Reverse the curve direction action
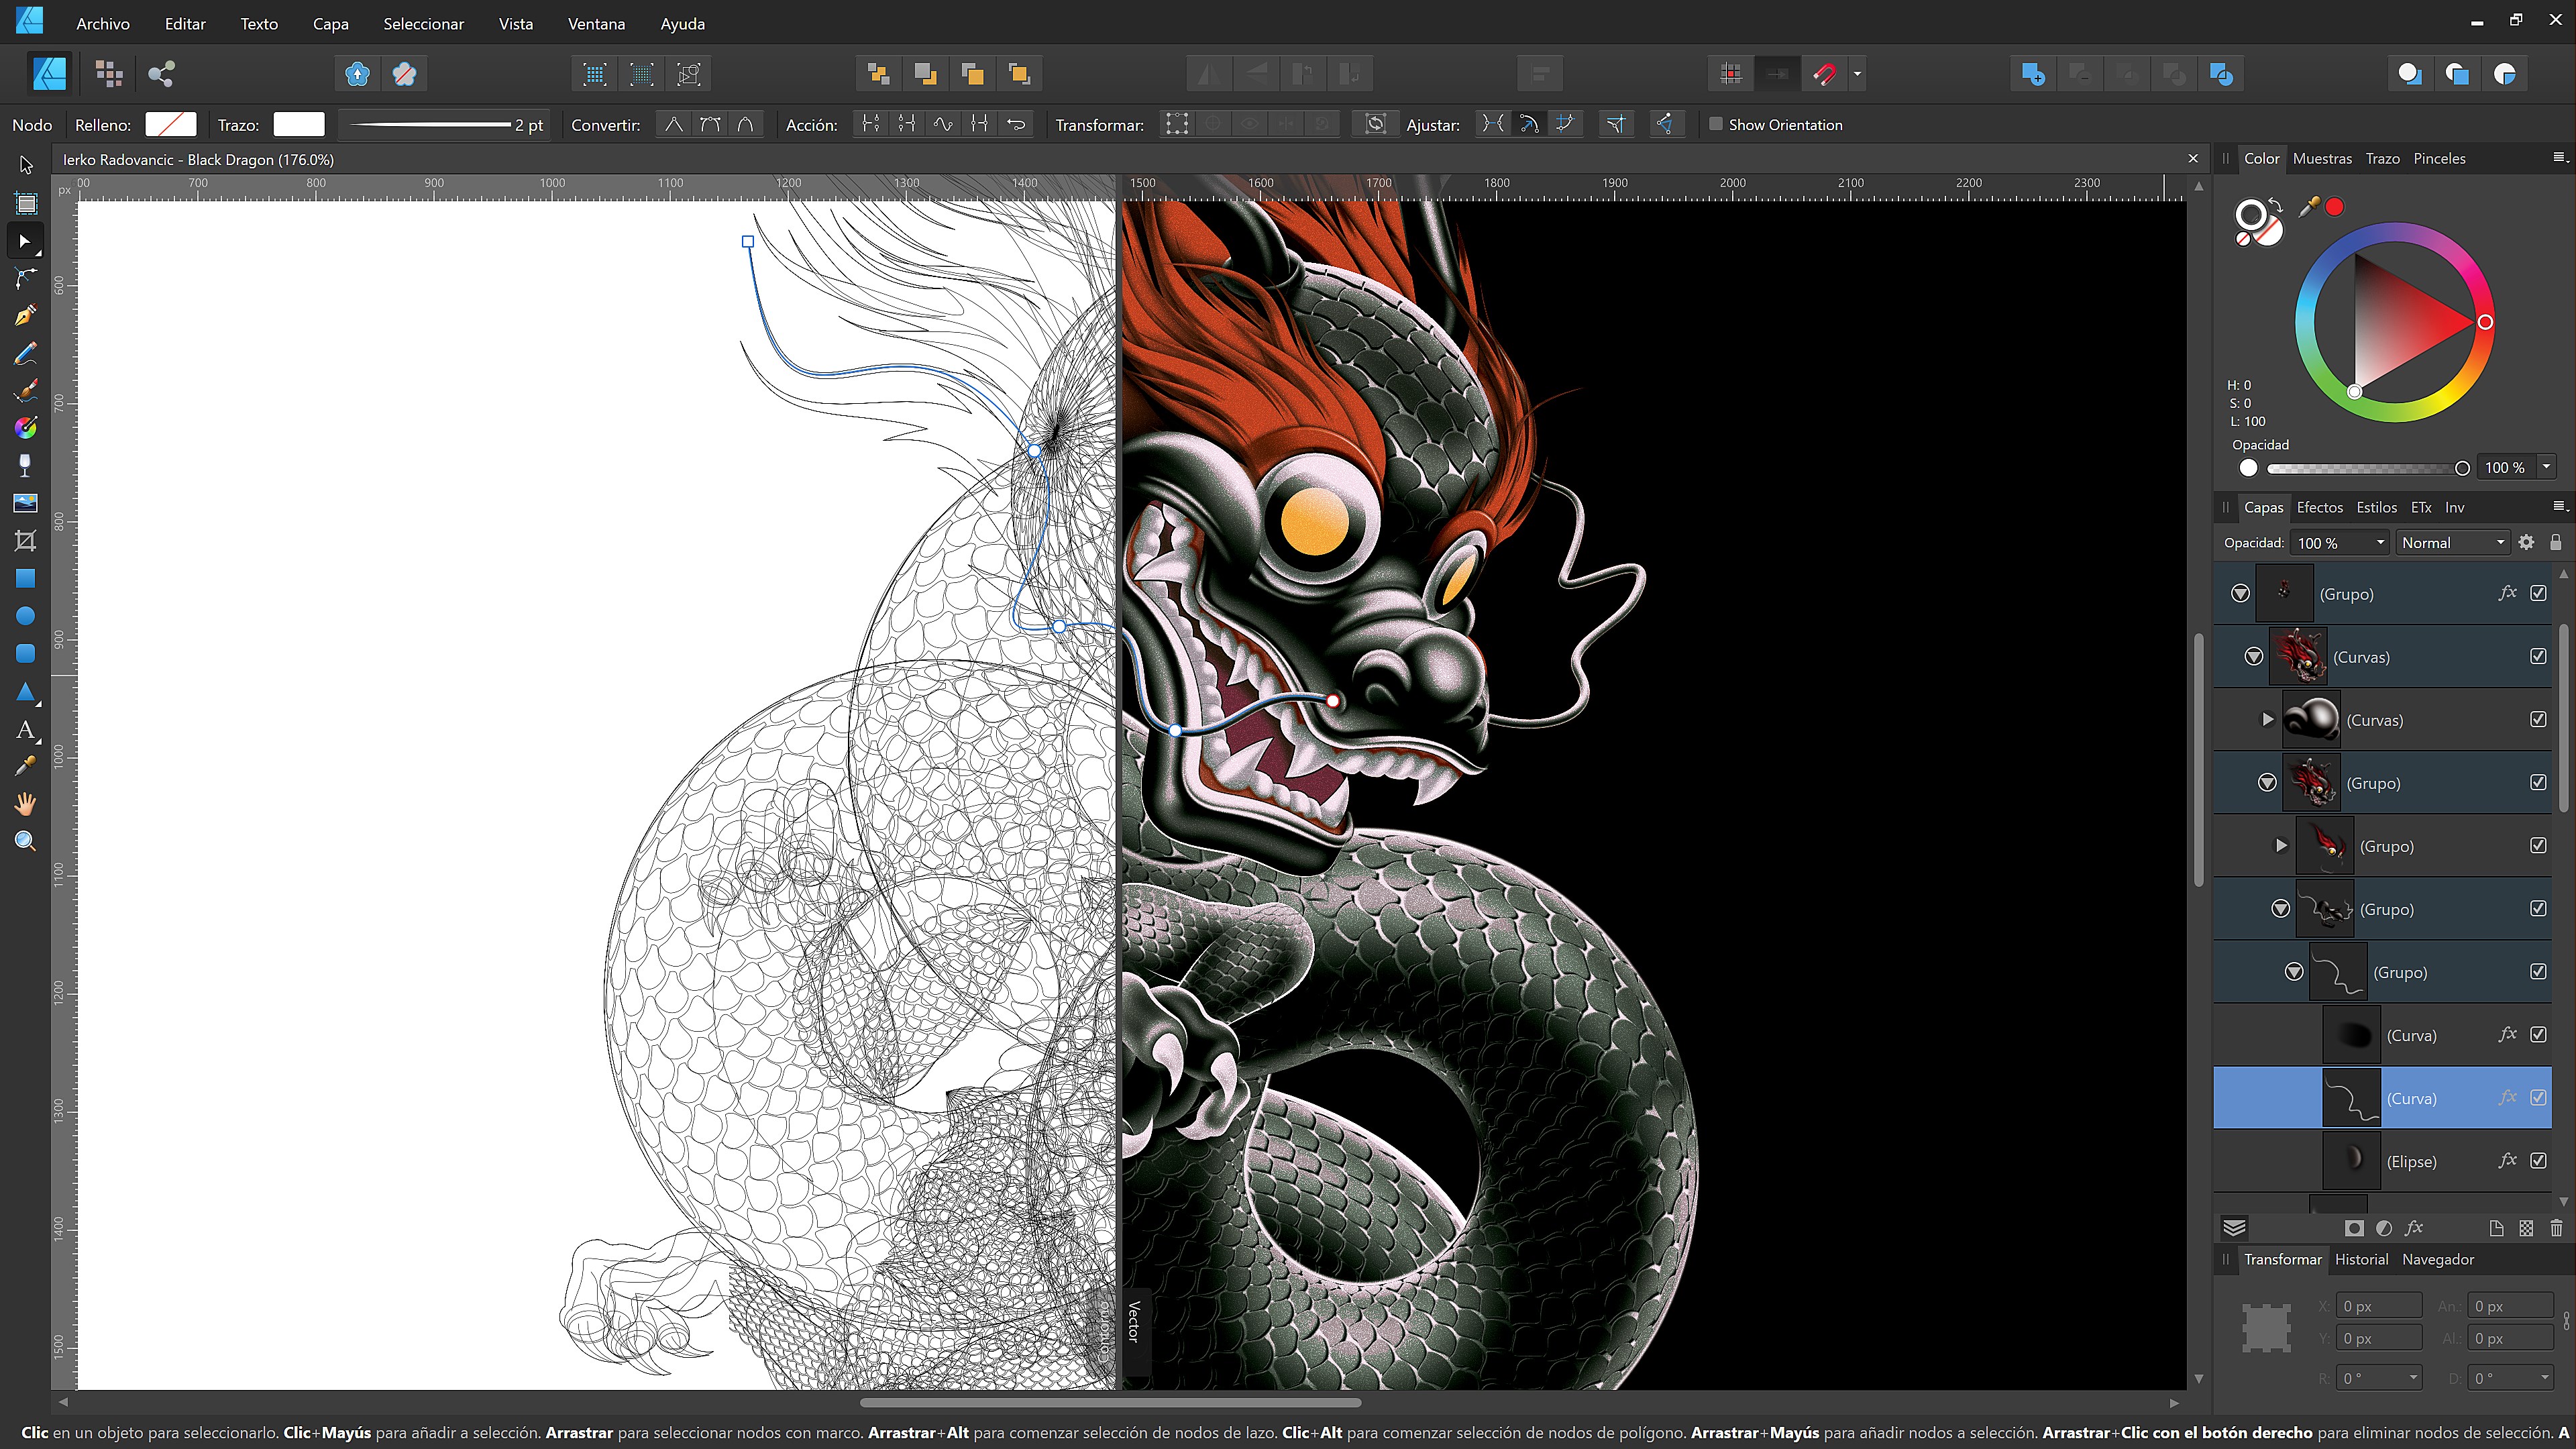Viewport: 2576px width, 1449px height. (x=1016, y=124)
